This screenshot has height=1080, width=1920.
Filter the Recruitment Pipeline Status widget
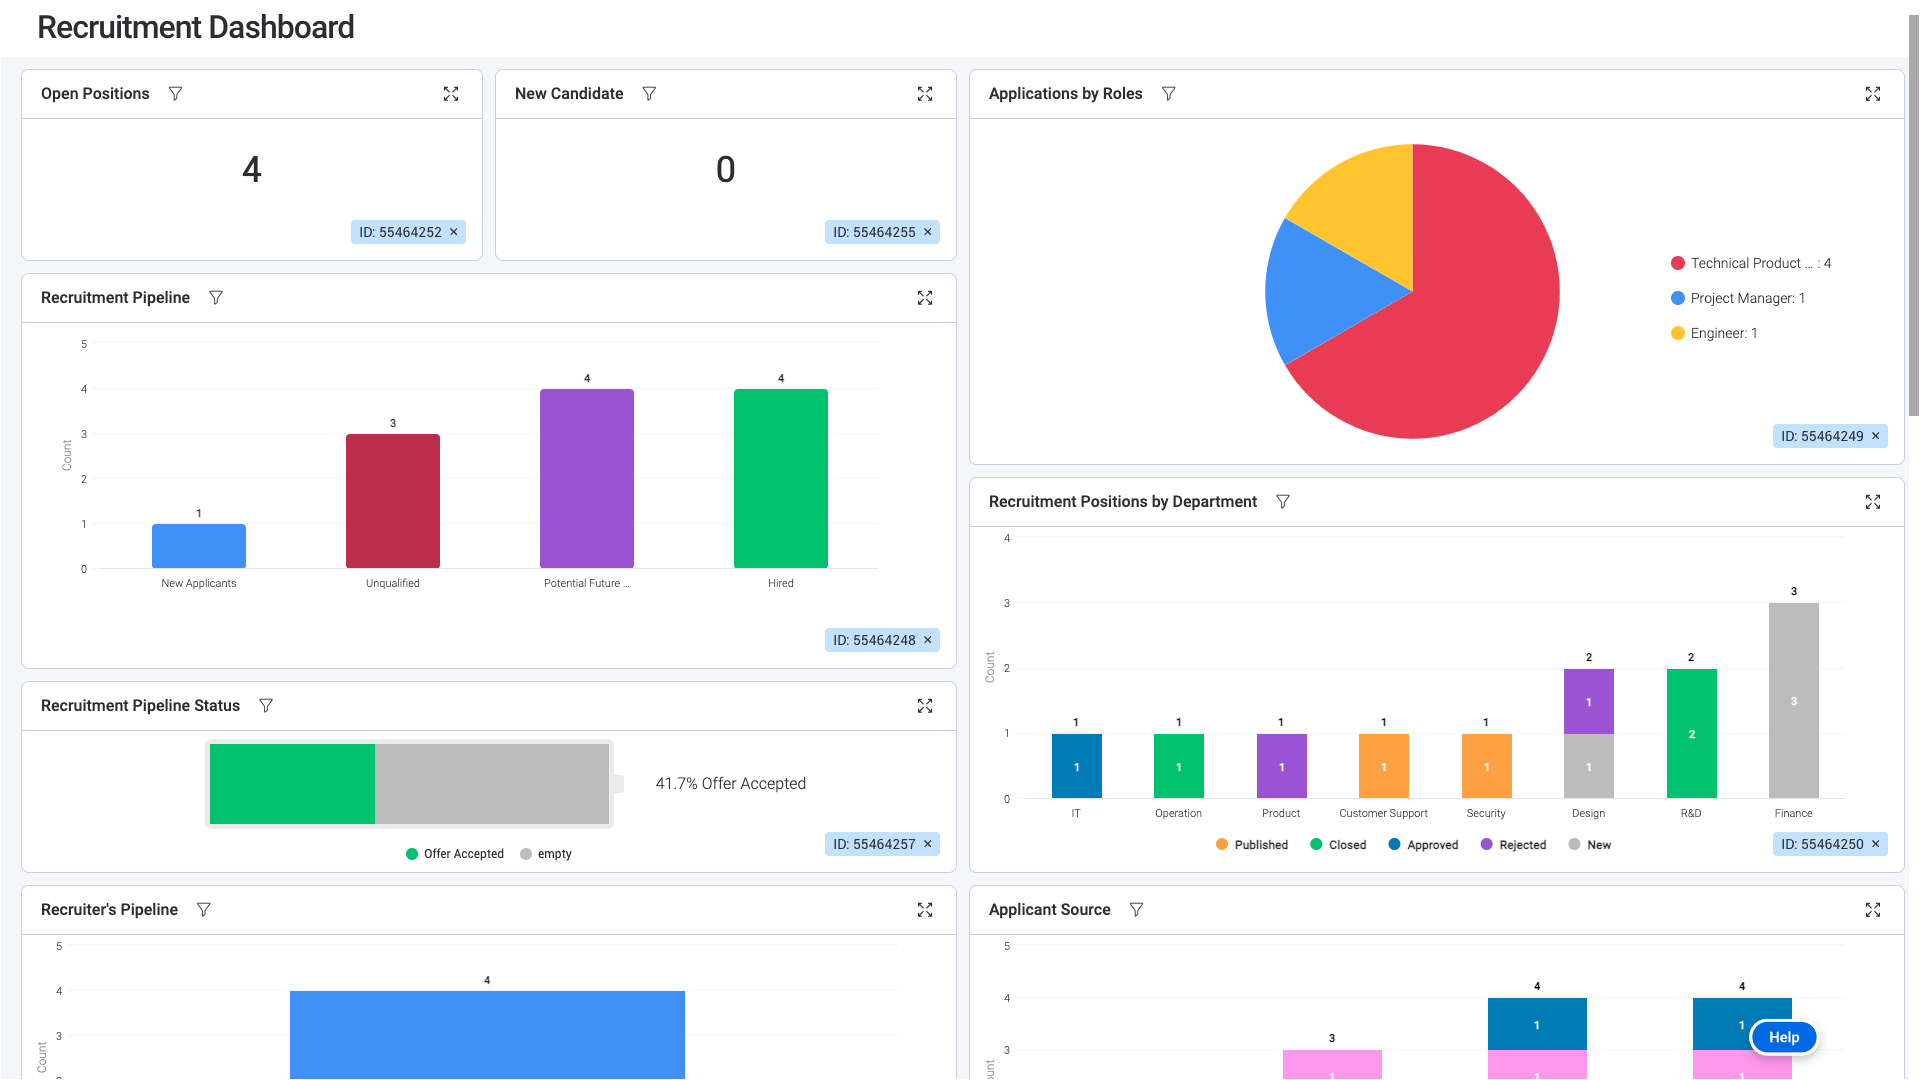pos(266,706)
